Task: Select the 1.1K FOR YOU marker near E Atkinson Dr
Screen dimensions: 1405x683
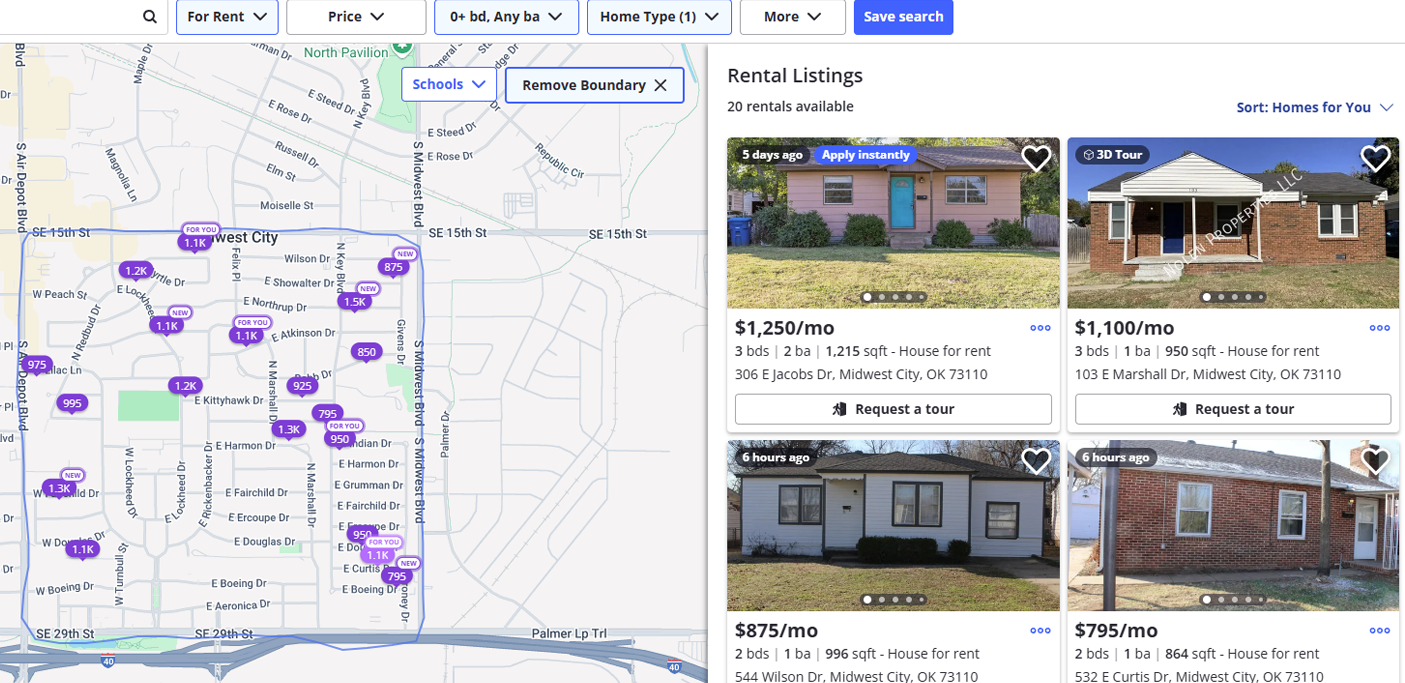Action: pyautogui.click(x=246, y=335)
